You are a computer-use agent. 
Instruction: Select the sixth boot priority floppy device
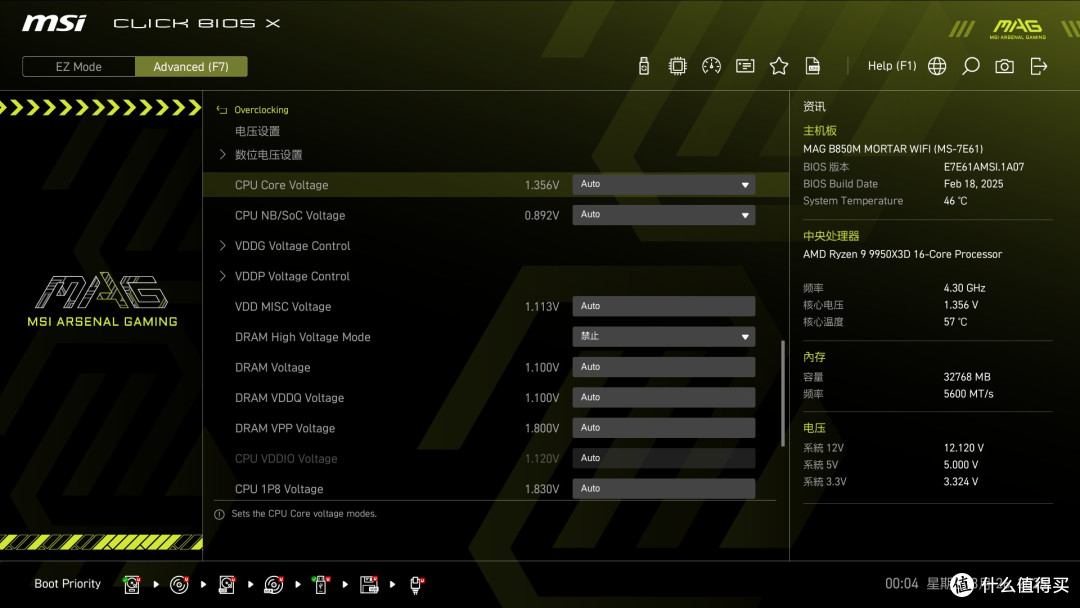pyautogui.click(x=368, y=585)
